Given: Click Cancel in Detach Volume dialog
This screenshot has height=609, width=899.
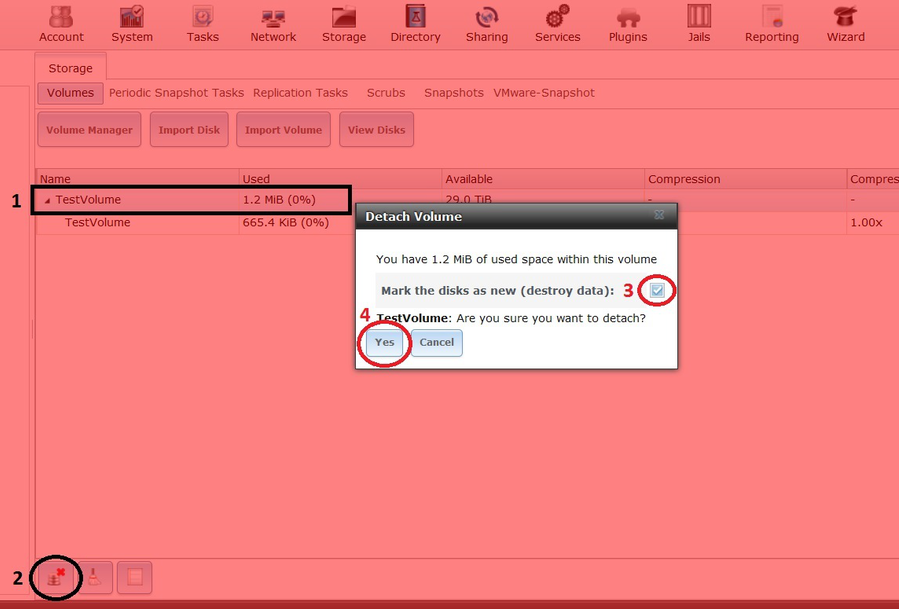Looking at the screenshot, I should 436,343.
